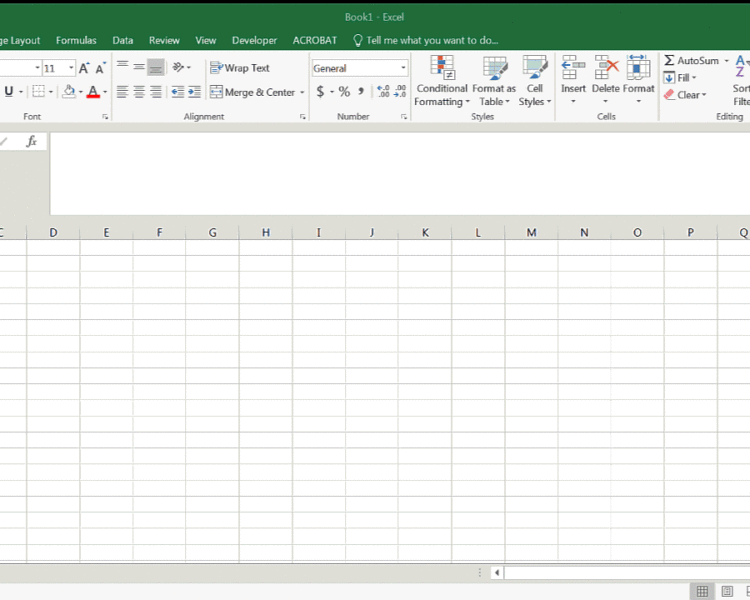The image size is (750, 600).
Task: Expand the General number format dropdown
Action: (403, 68)
